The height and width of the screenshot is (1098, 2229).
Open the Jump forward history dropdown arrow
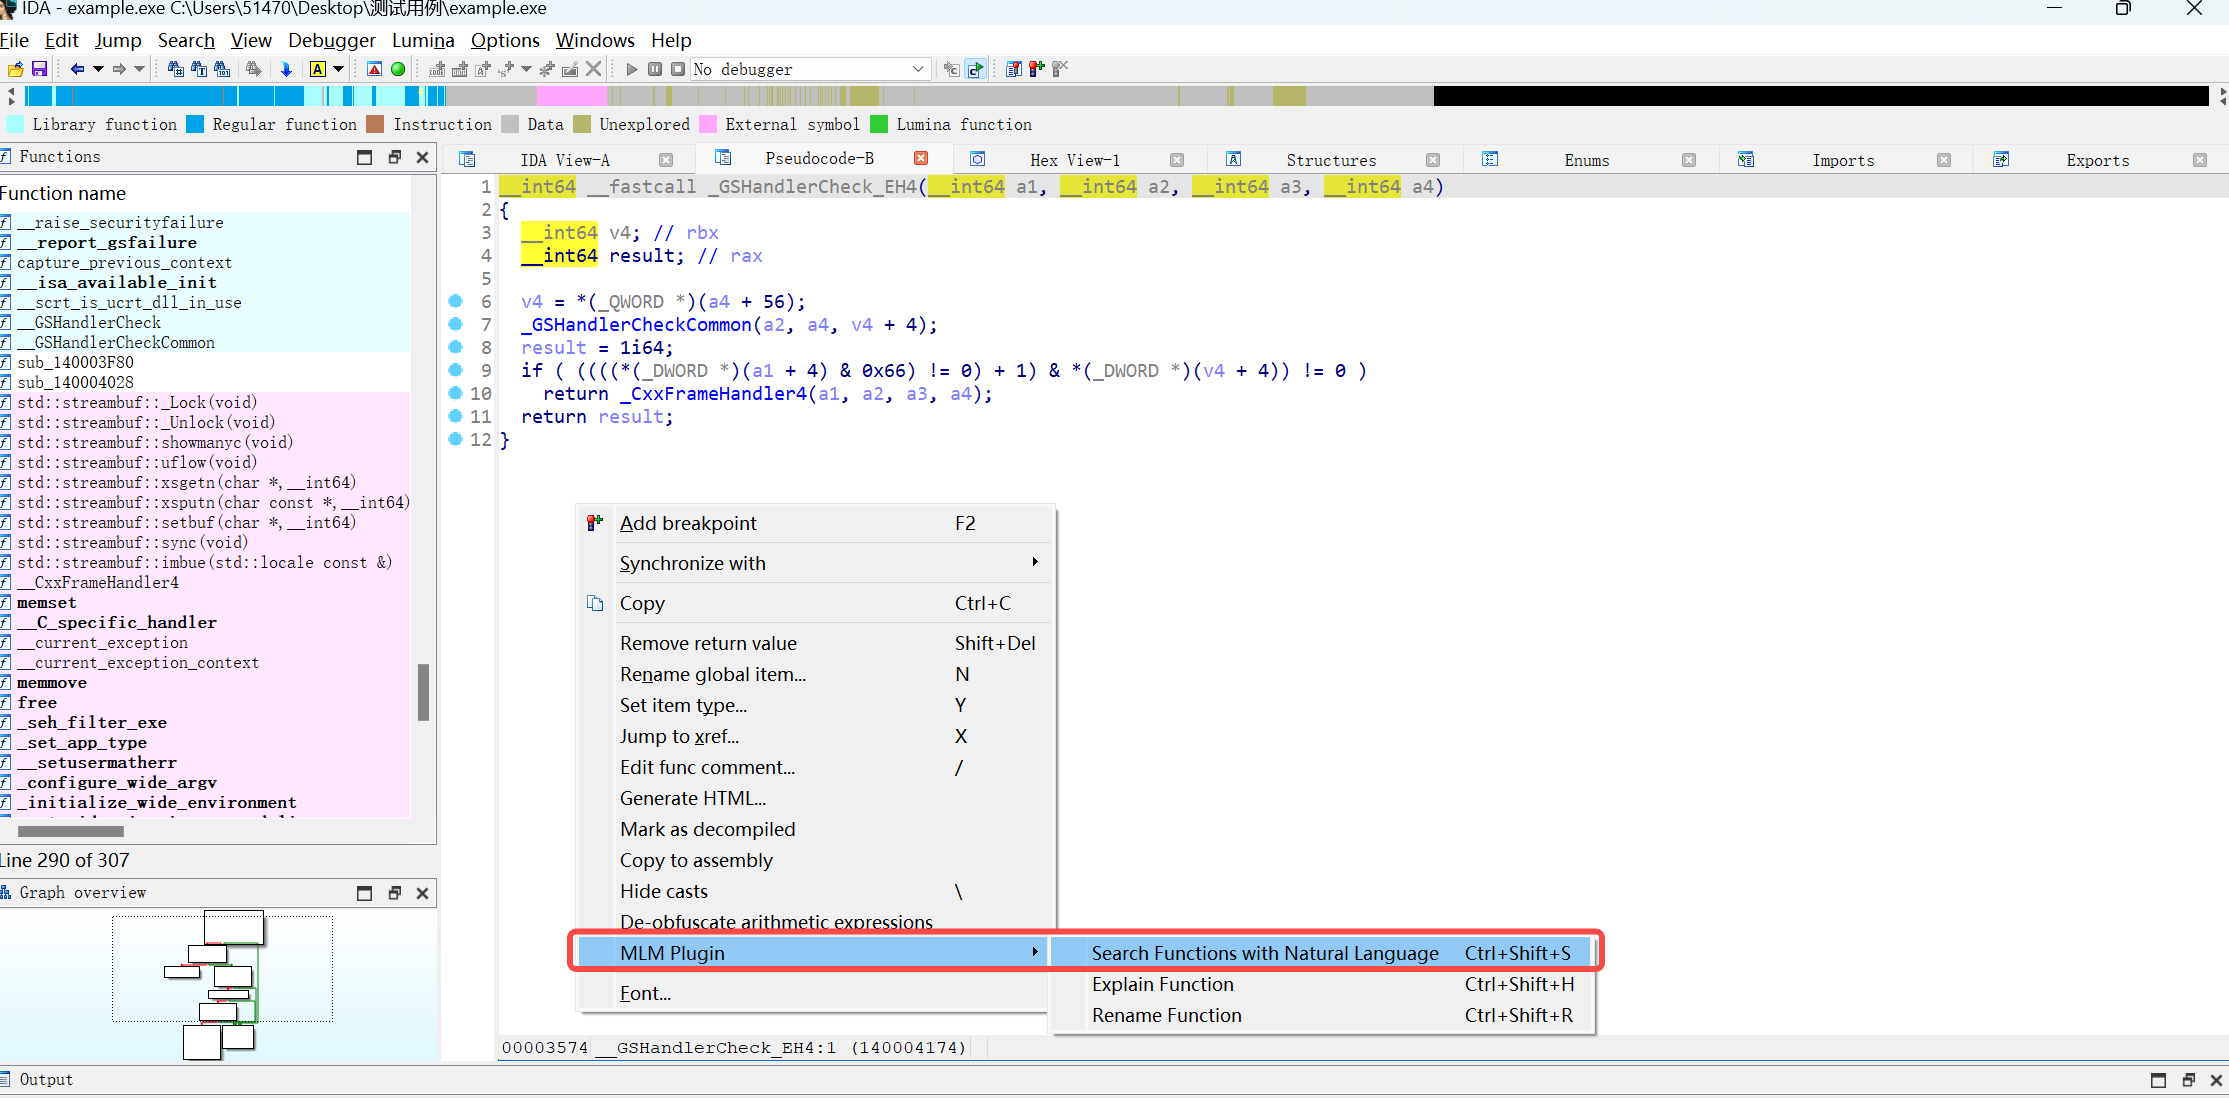tap(140, 69)
